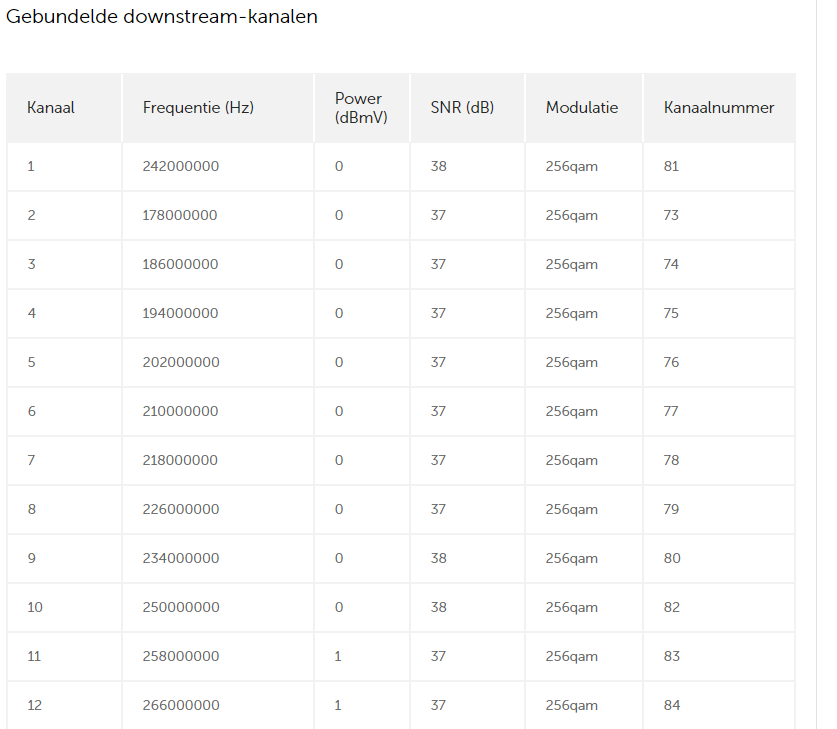Select the frequency 202000000 cell

click(180, 362)
